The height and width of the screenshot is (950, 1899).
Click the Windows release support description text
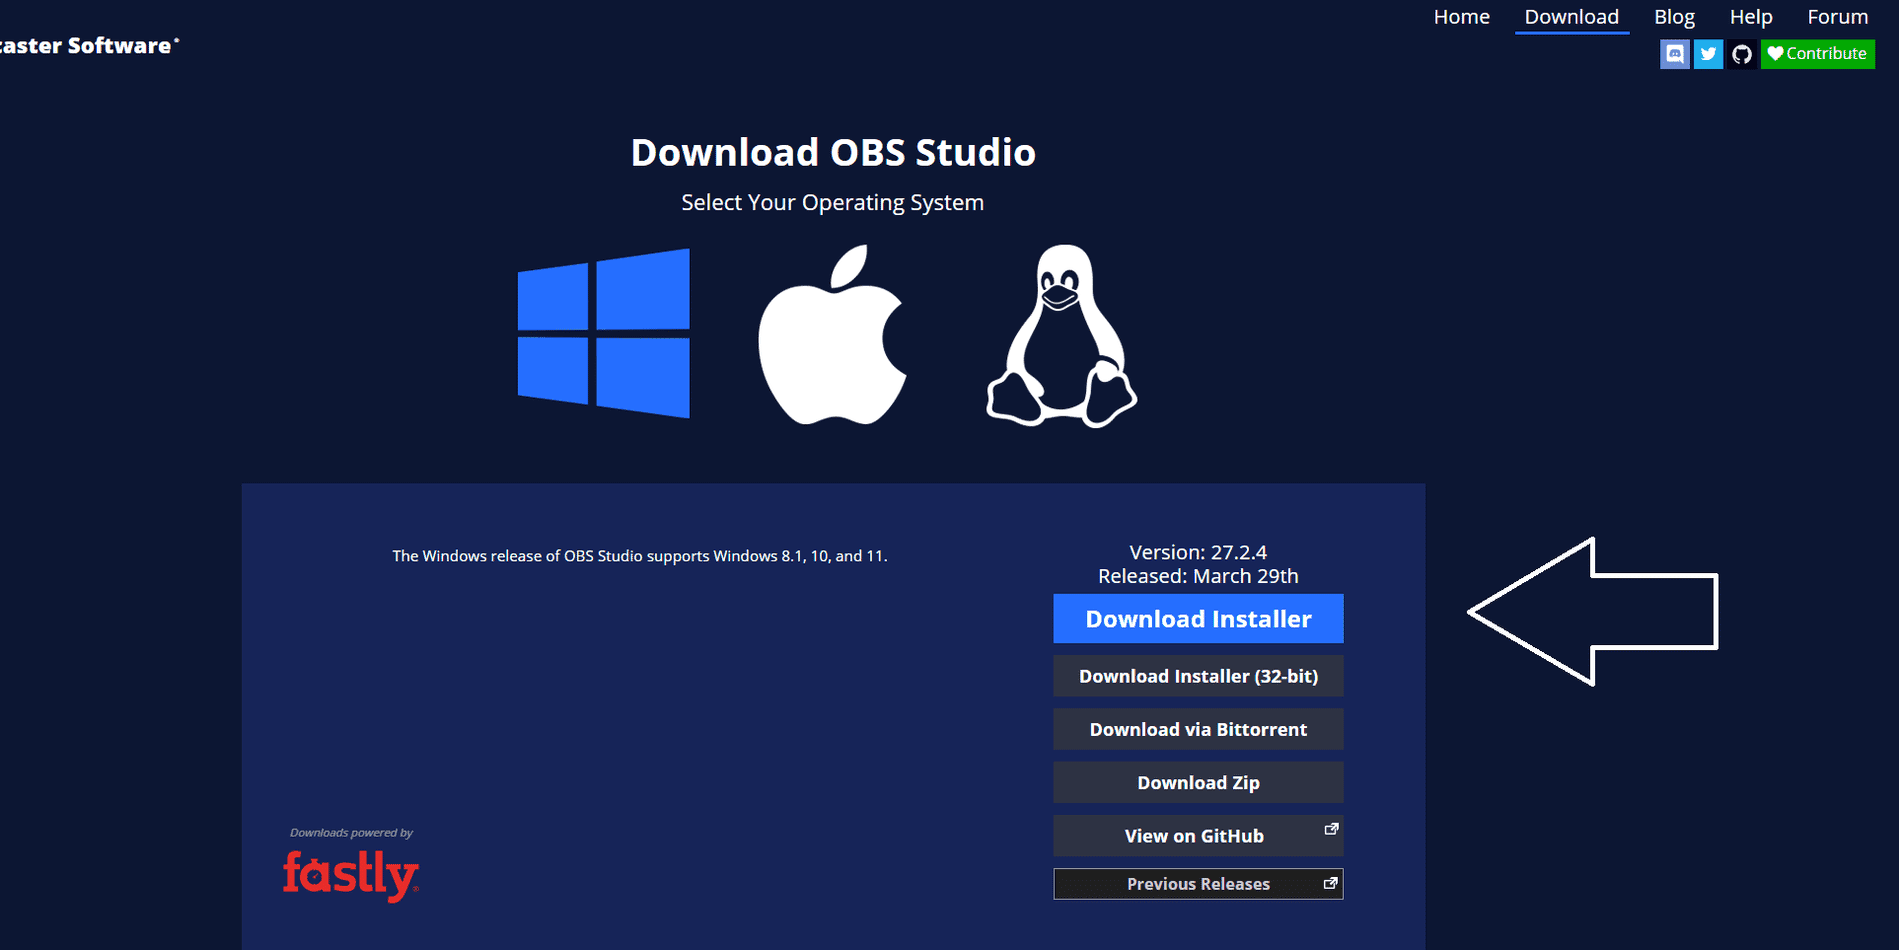[640, 556]
